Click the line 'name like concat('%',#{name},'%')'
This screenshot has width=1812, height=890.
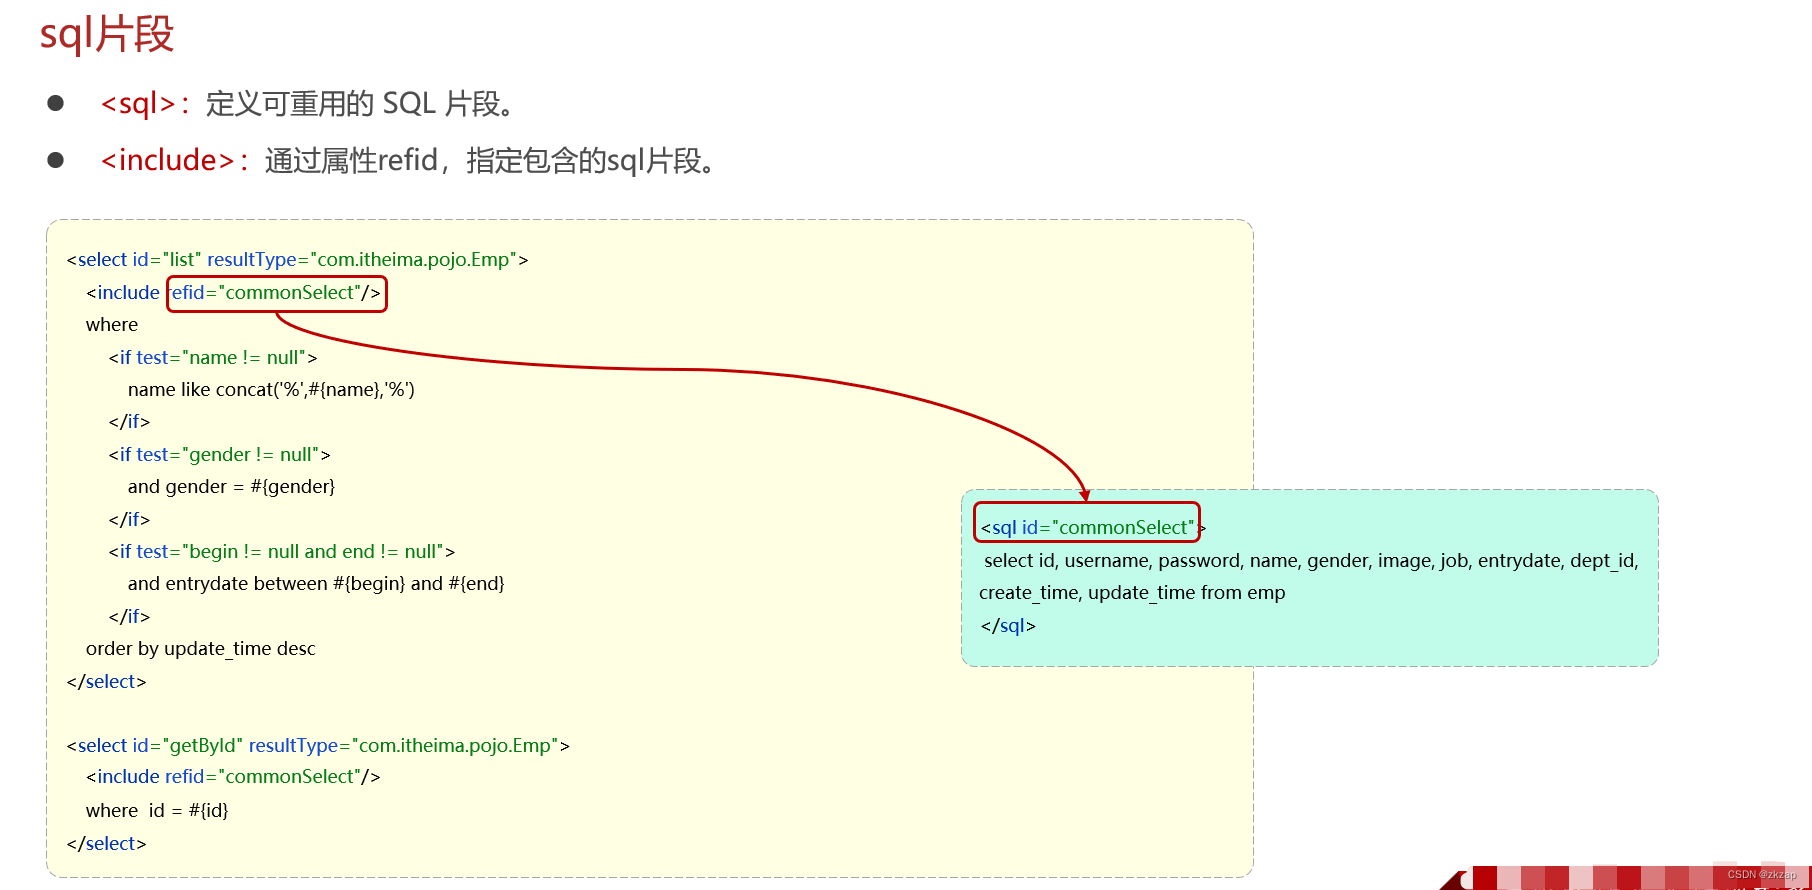coord(271,390)
